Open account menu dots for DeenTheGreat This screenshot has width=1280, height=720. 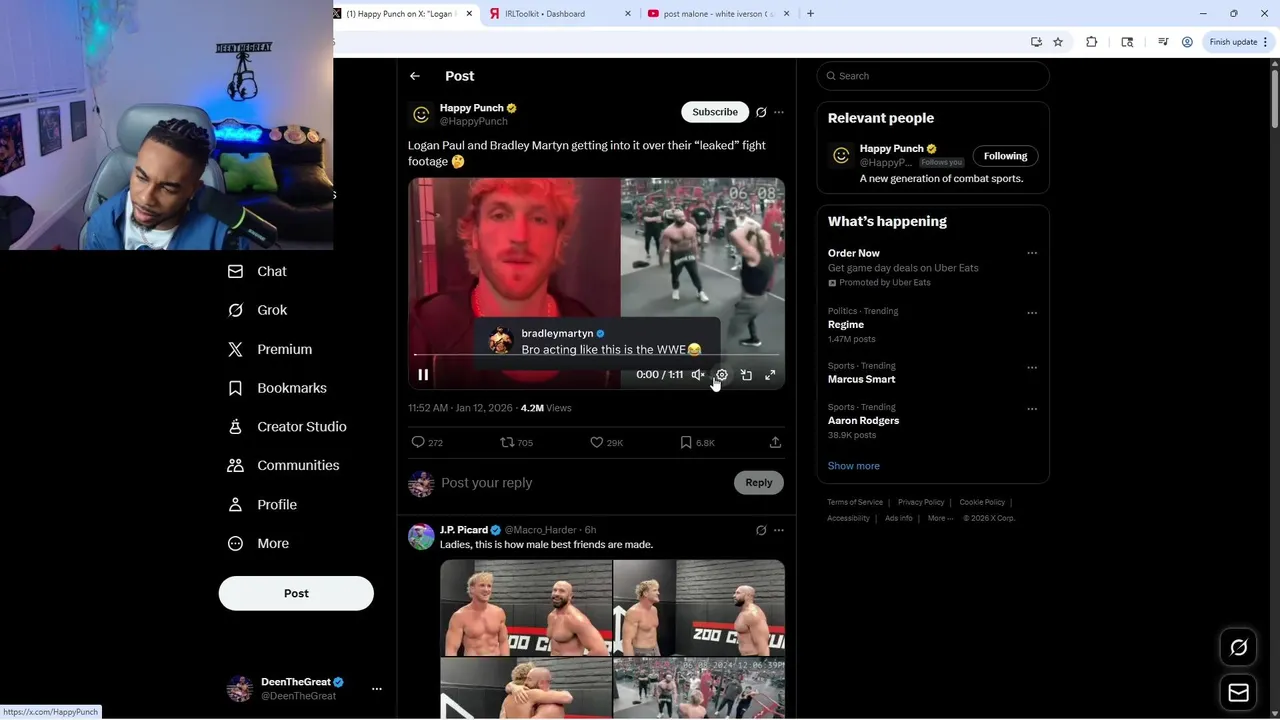[x=377, y=689]
